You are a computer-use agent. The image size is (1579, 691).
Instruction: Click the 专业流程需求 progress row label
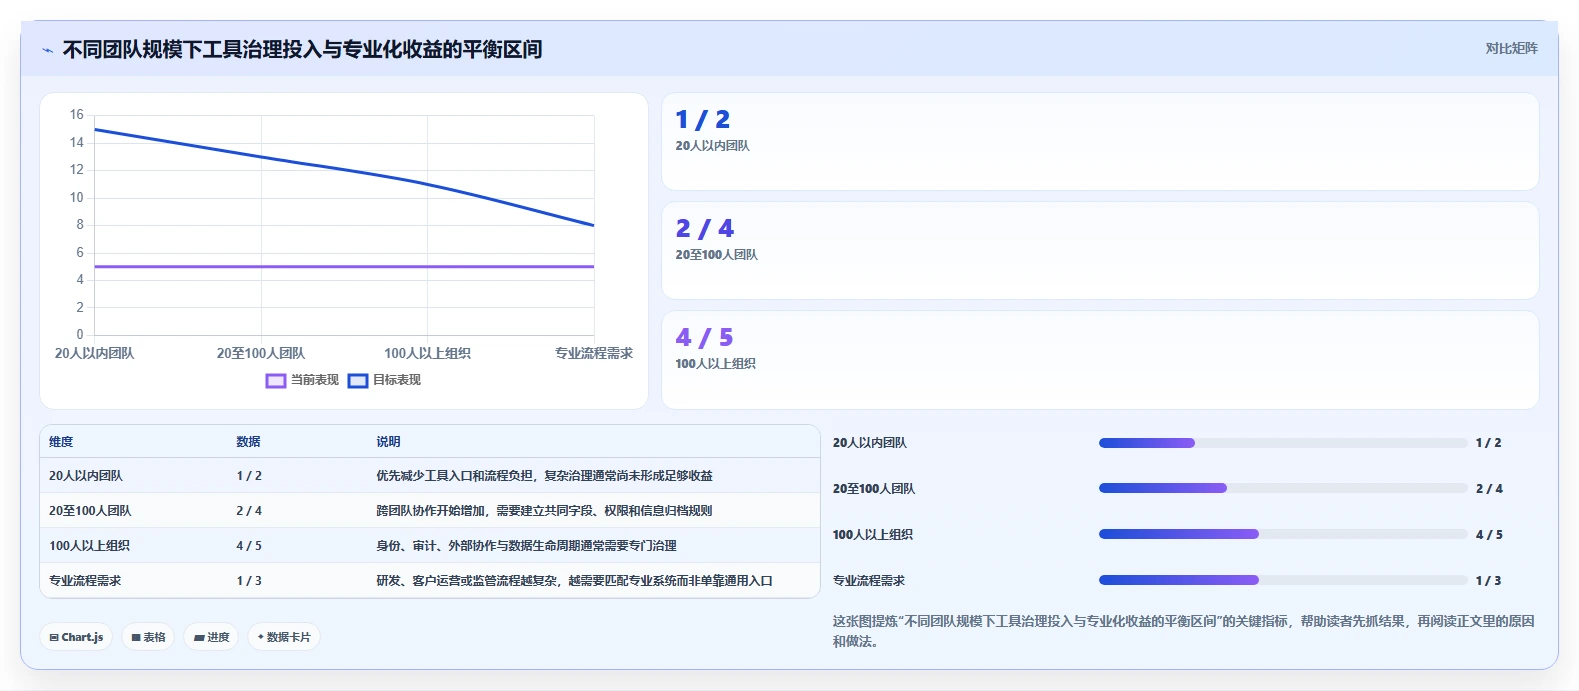[x=869, y=581]
